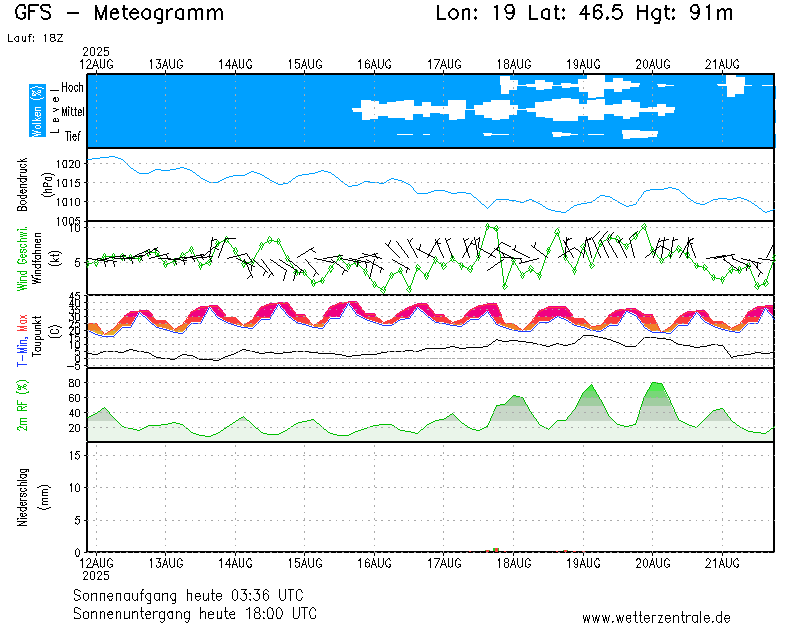Click '17AUG' on the bottom date axis
Viewport: 800px width, 625px height.
(444, 563)
